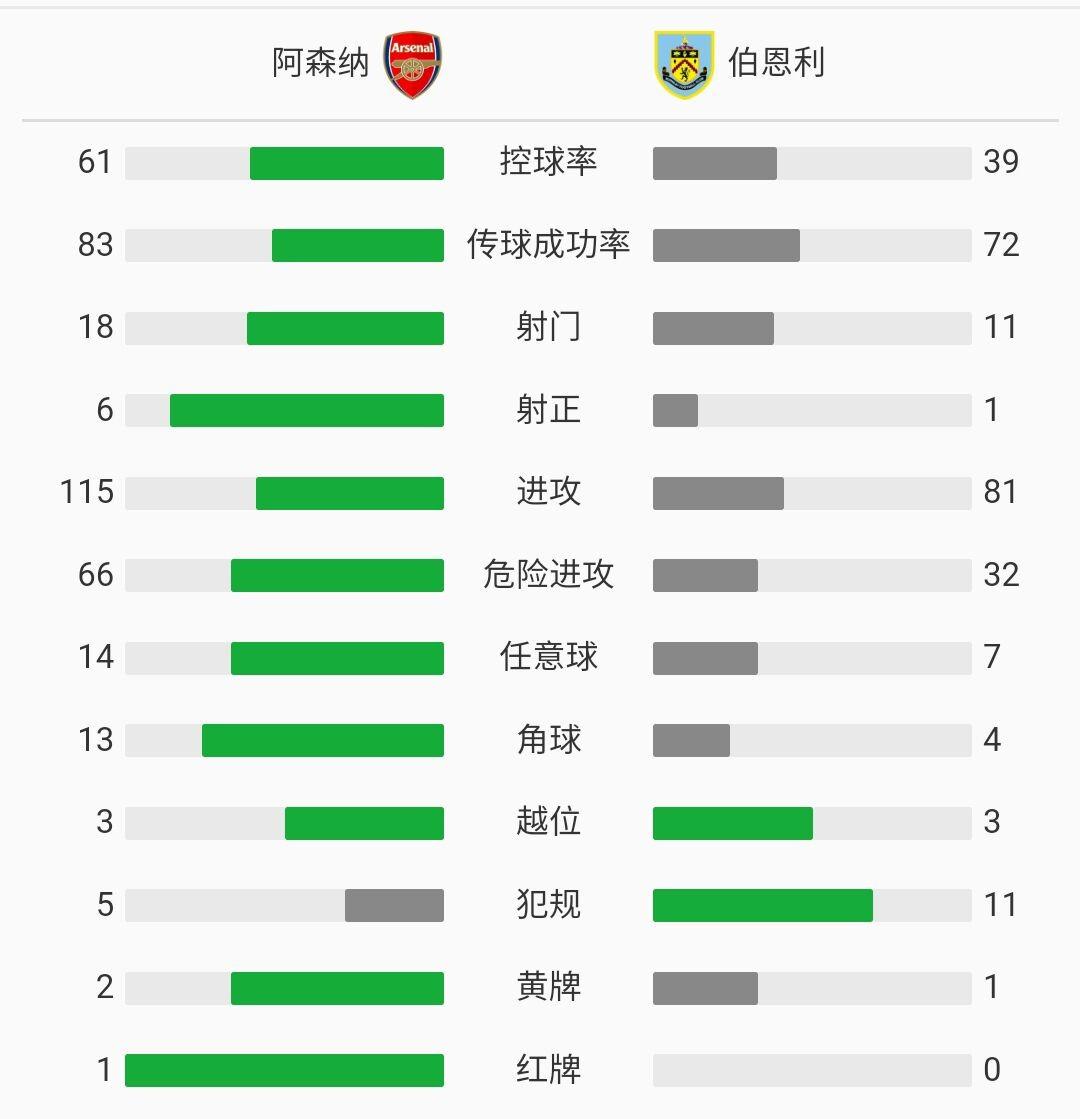Click Burnley's green 犯规 bar
Viewport: 1080px width, 1119px height.
pyautogui.click(x=762, y=906)
